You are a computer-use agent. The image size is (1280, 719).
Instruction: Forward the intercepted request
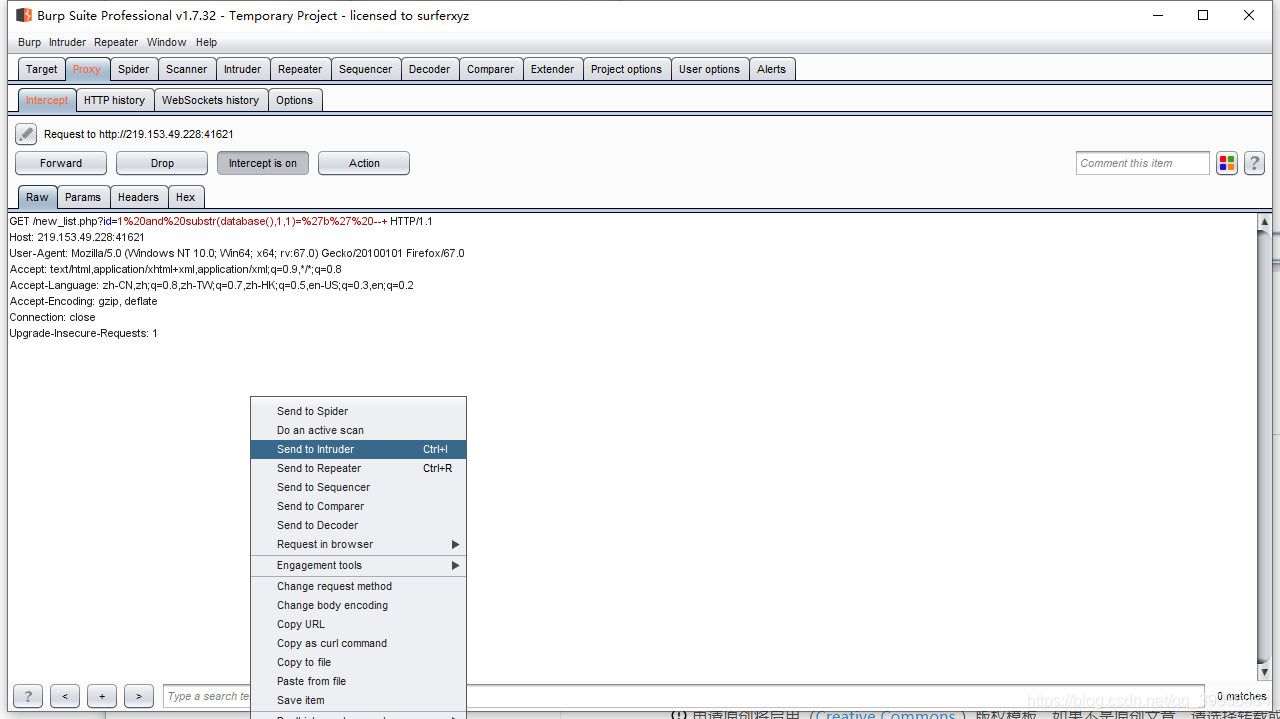click(x=61, y=163)
